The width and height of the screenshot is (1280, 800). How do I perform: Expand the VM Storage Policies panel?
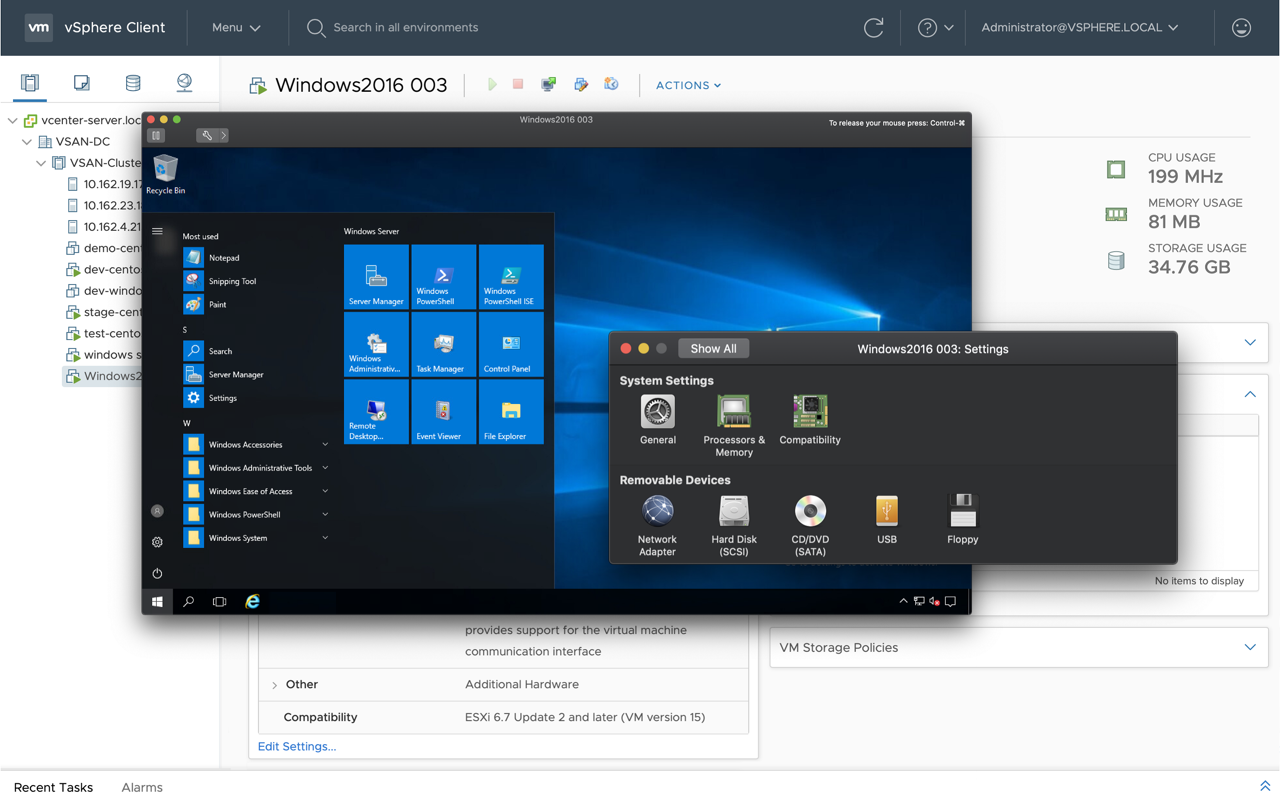pos(1250,648)
